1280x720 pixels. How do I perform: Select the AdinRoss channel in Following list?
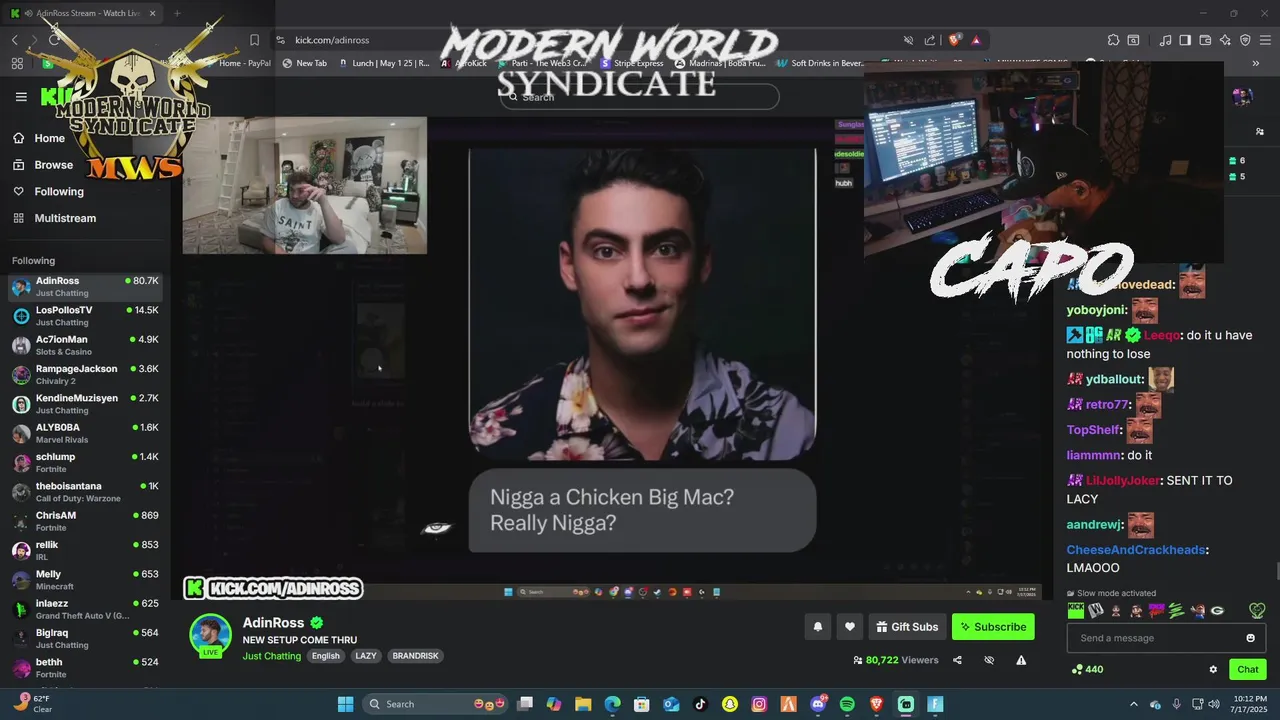click(x=85, y=287)
